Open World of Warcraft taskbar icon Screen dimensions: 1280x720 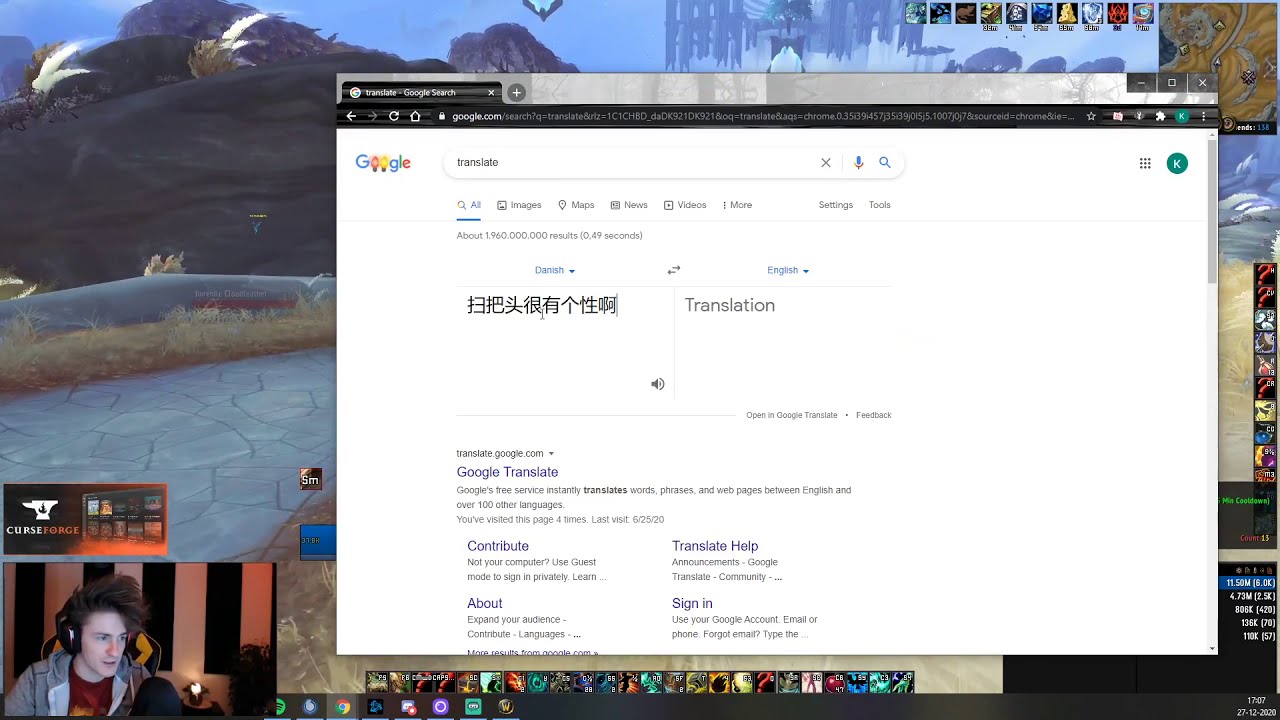click(x=505, y=707)
